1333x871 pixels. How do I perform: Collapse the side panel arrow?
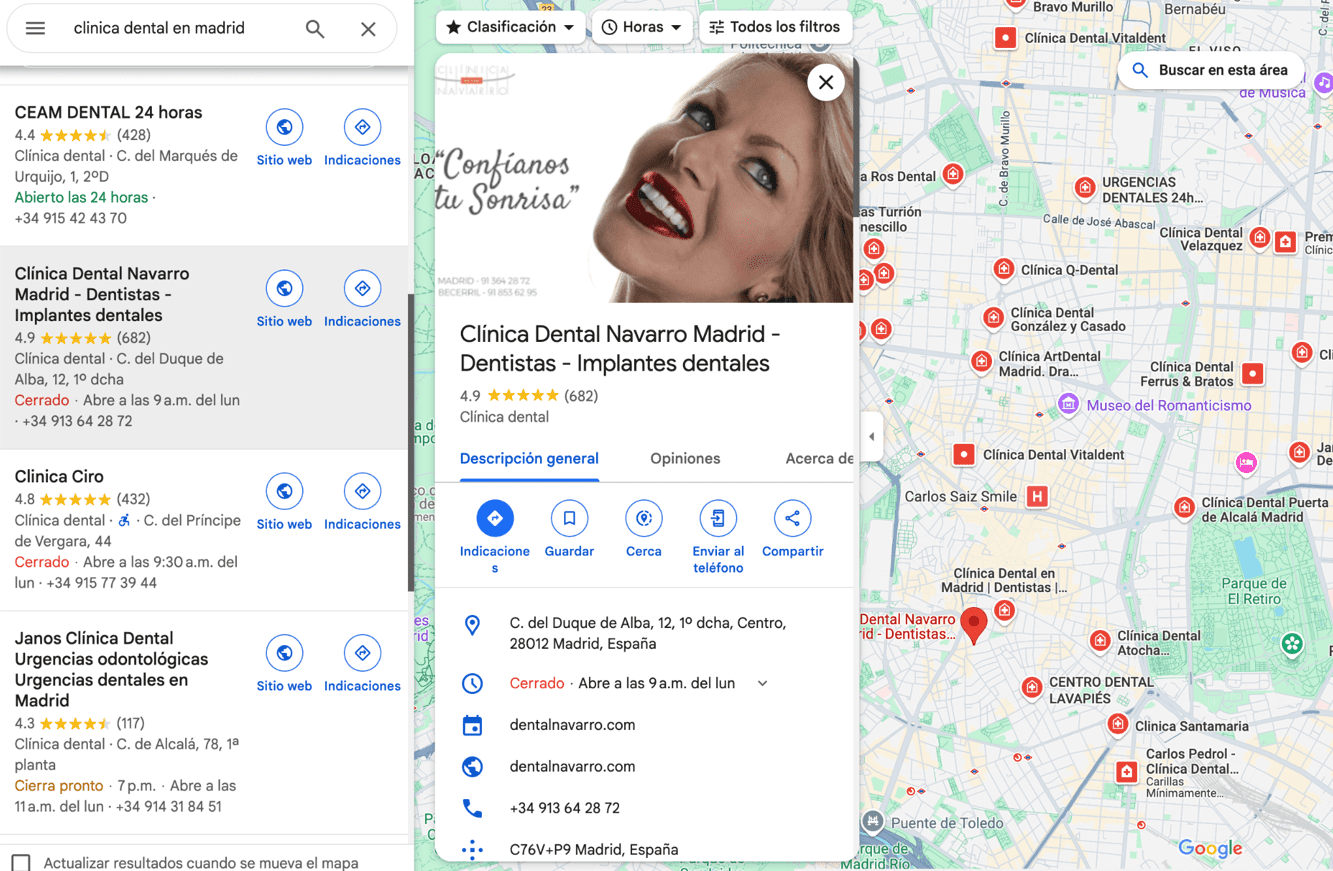click(872, 437)
